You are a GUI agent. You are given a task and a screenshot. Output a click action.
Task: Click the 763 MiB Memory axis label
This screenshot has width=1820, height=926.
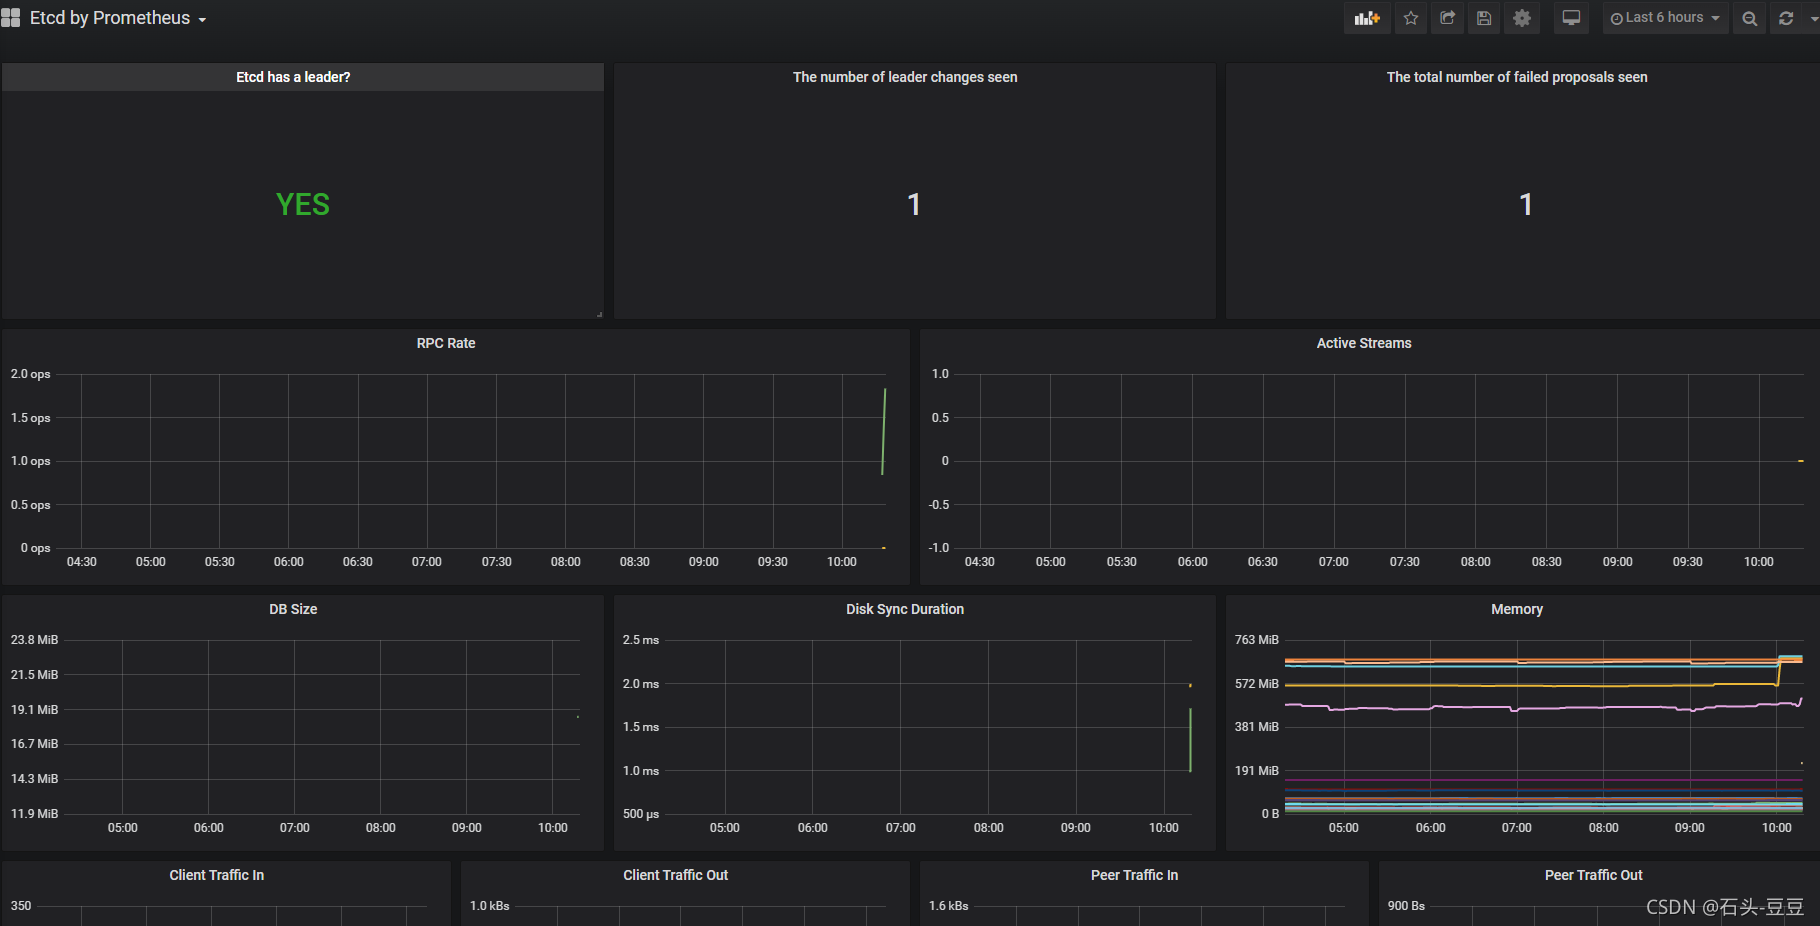(x=1257, y=640)
